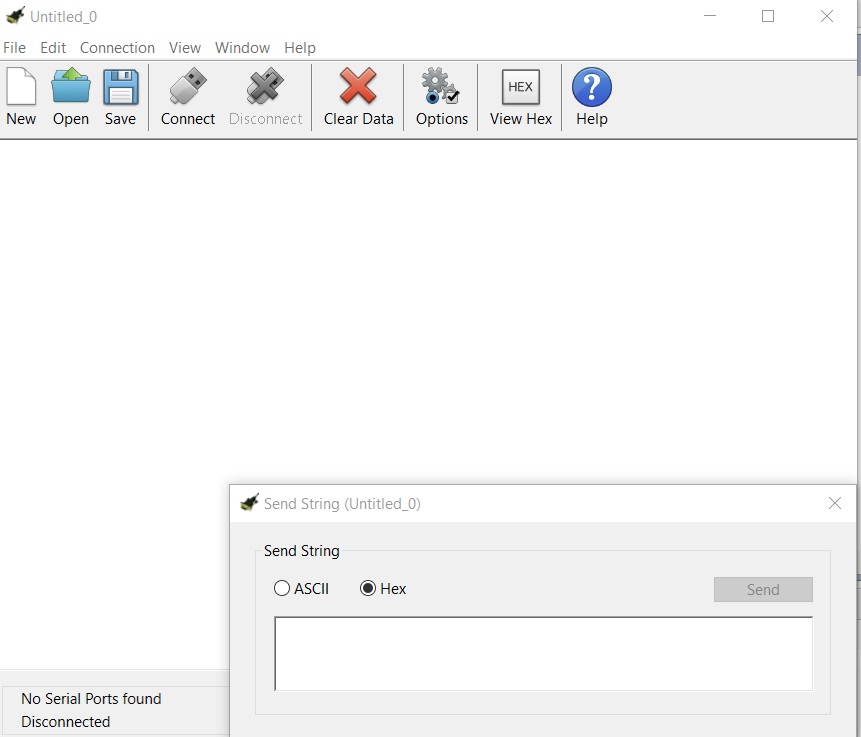Open the Edit menu

tap(53, 48)
